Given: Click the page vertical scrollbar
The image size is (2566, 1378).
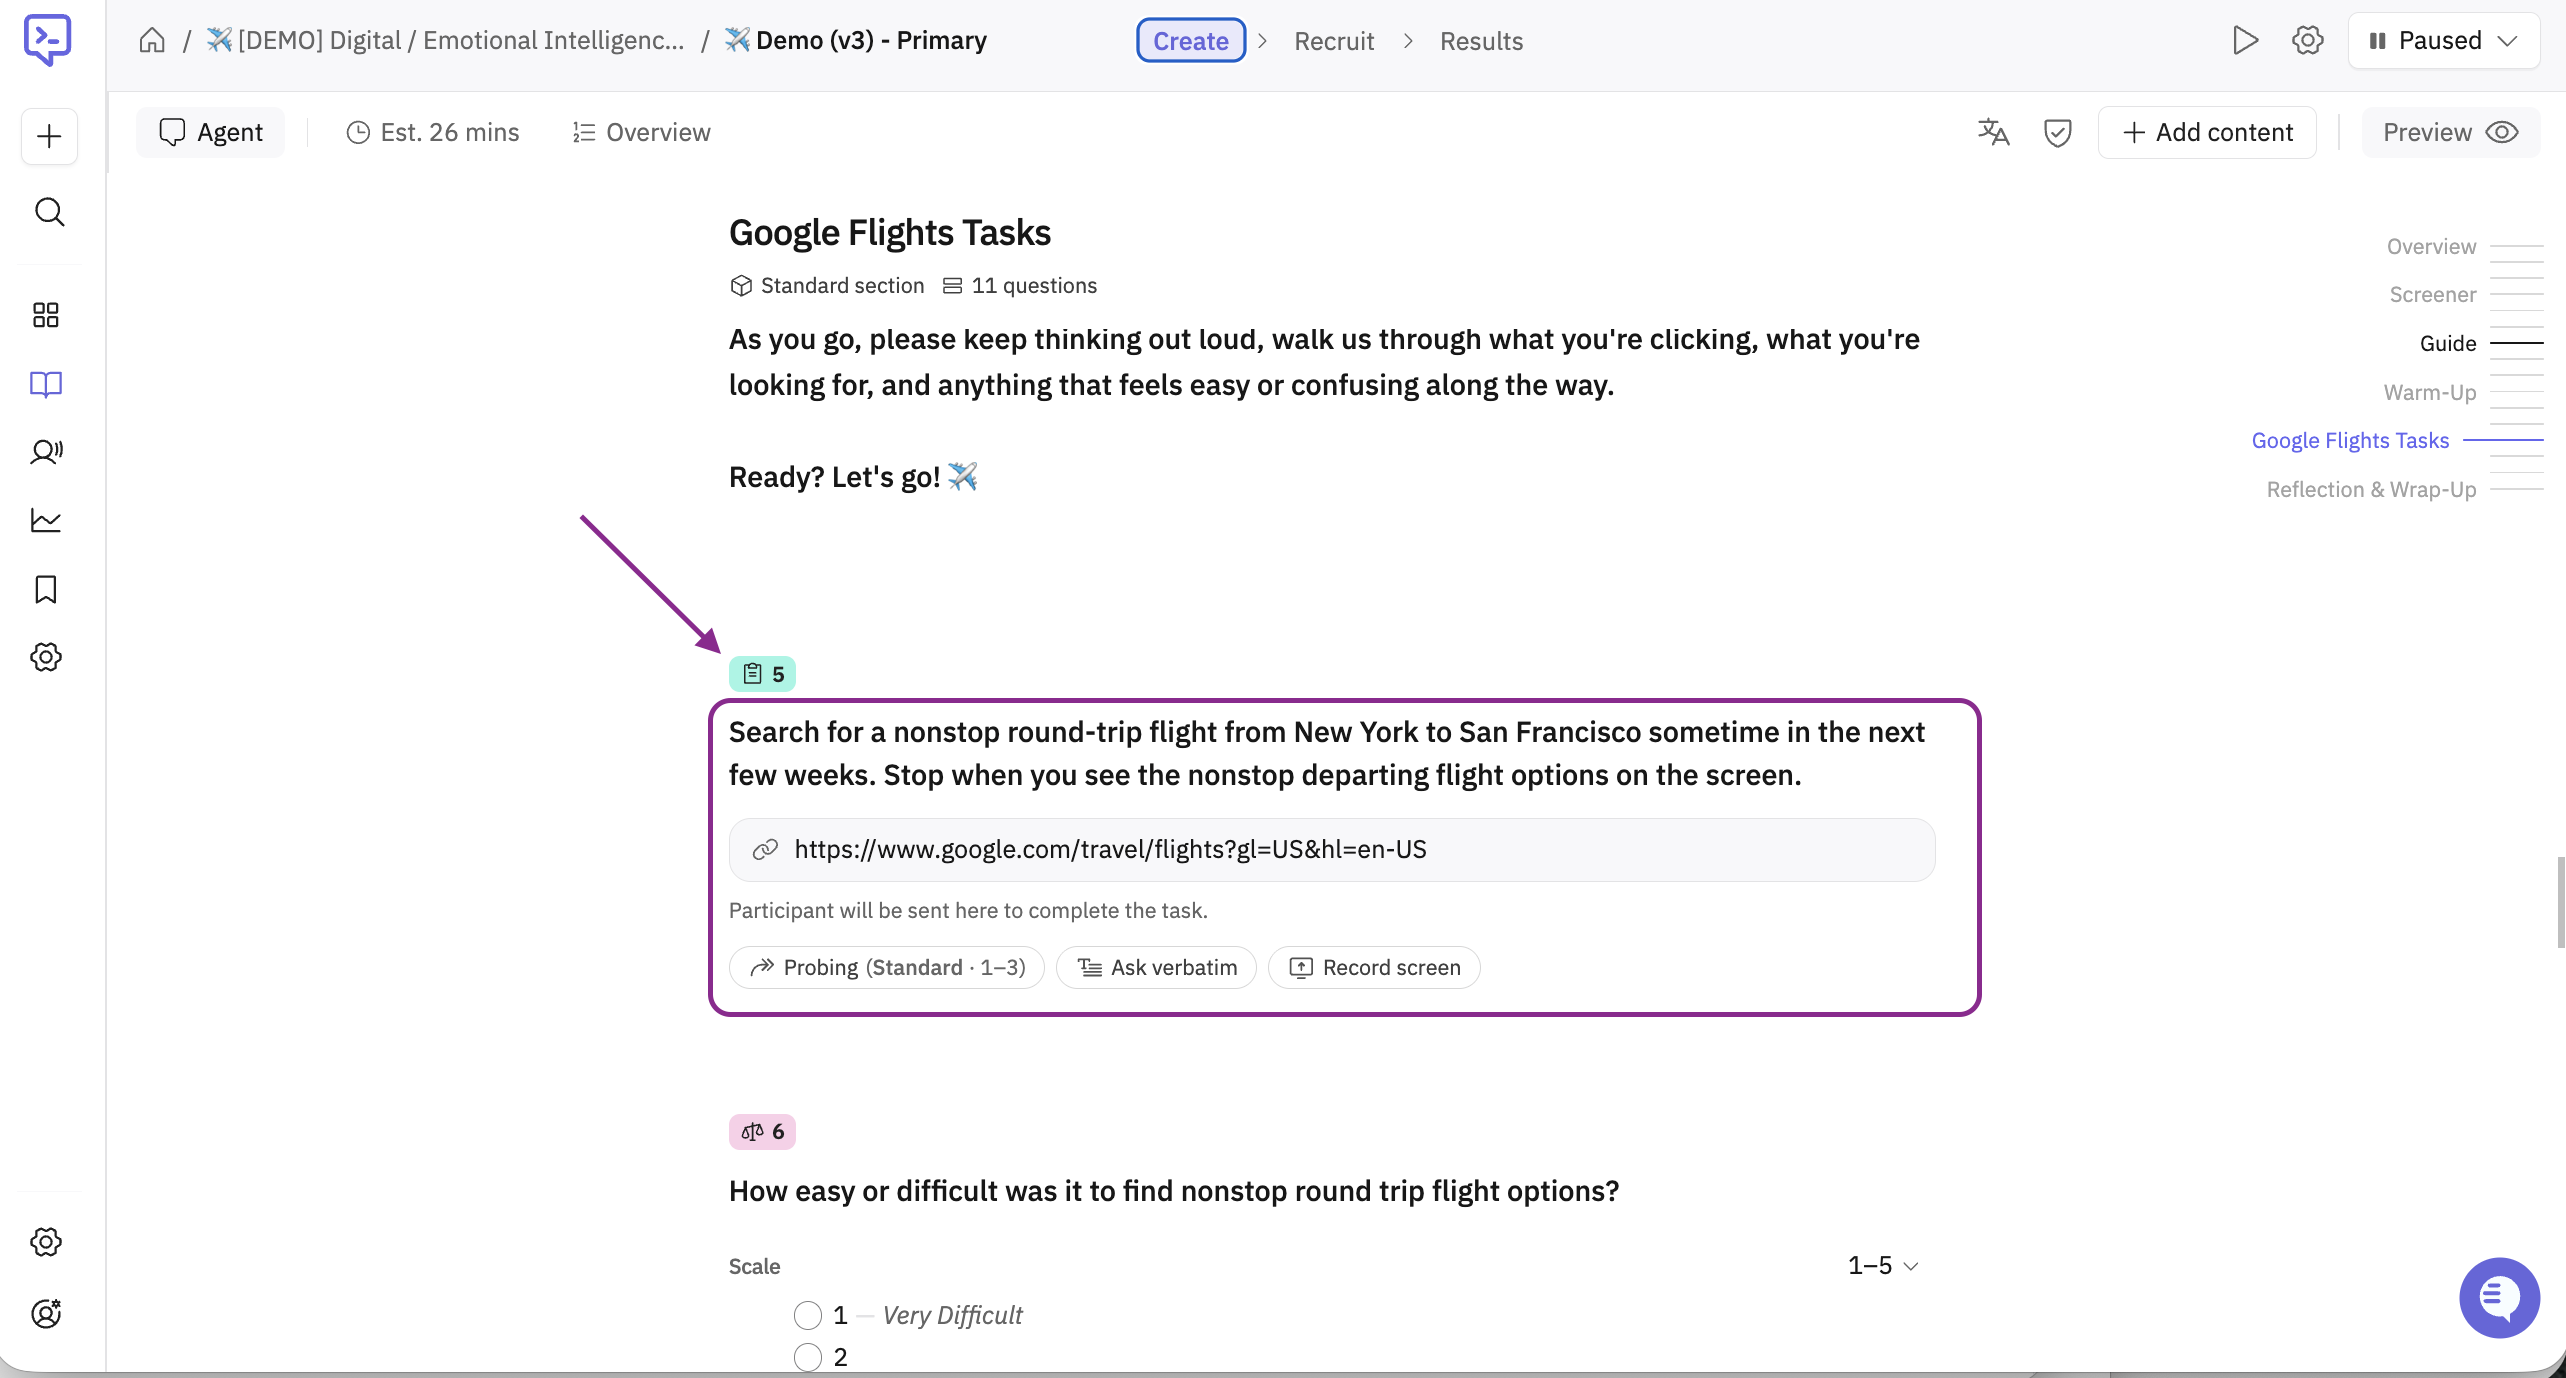Looking at the screenshot, I should (x=2561, y=900).
